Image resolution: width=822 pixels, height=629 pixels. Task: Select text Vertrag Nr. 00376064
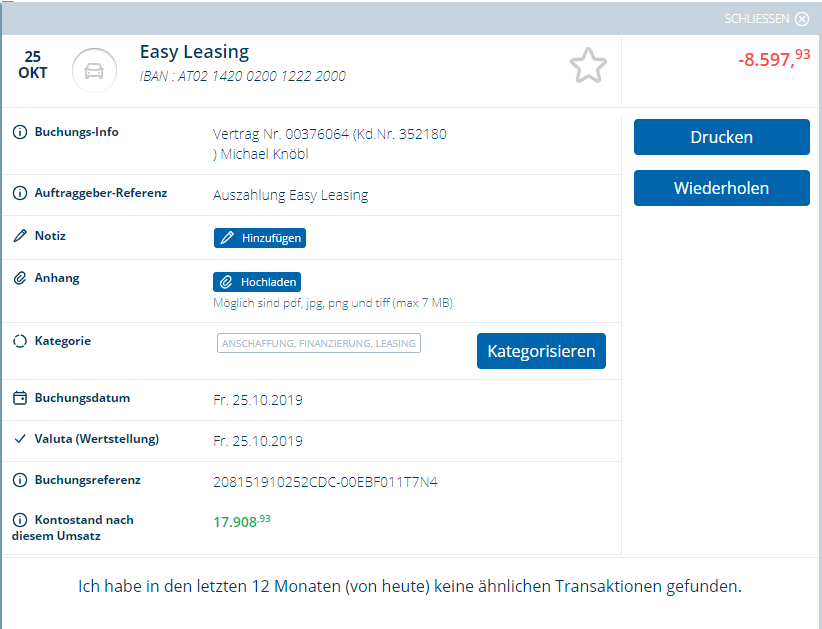tap(280, 134)
